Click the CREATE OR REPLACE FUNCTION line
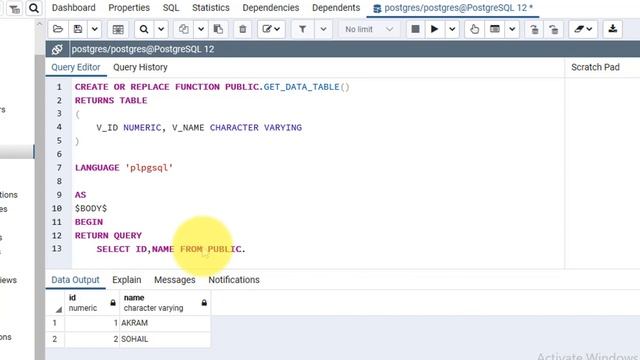The image size is (640, 360). click(212, 87)
